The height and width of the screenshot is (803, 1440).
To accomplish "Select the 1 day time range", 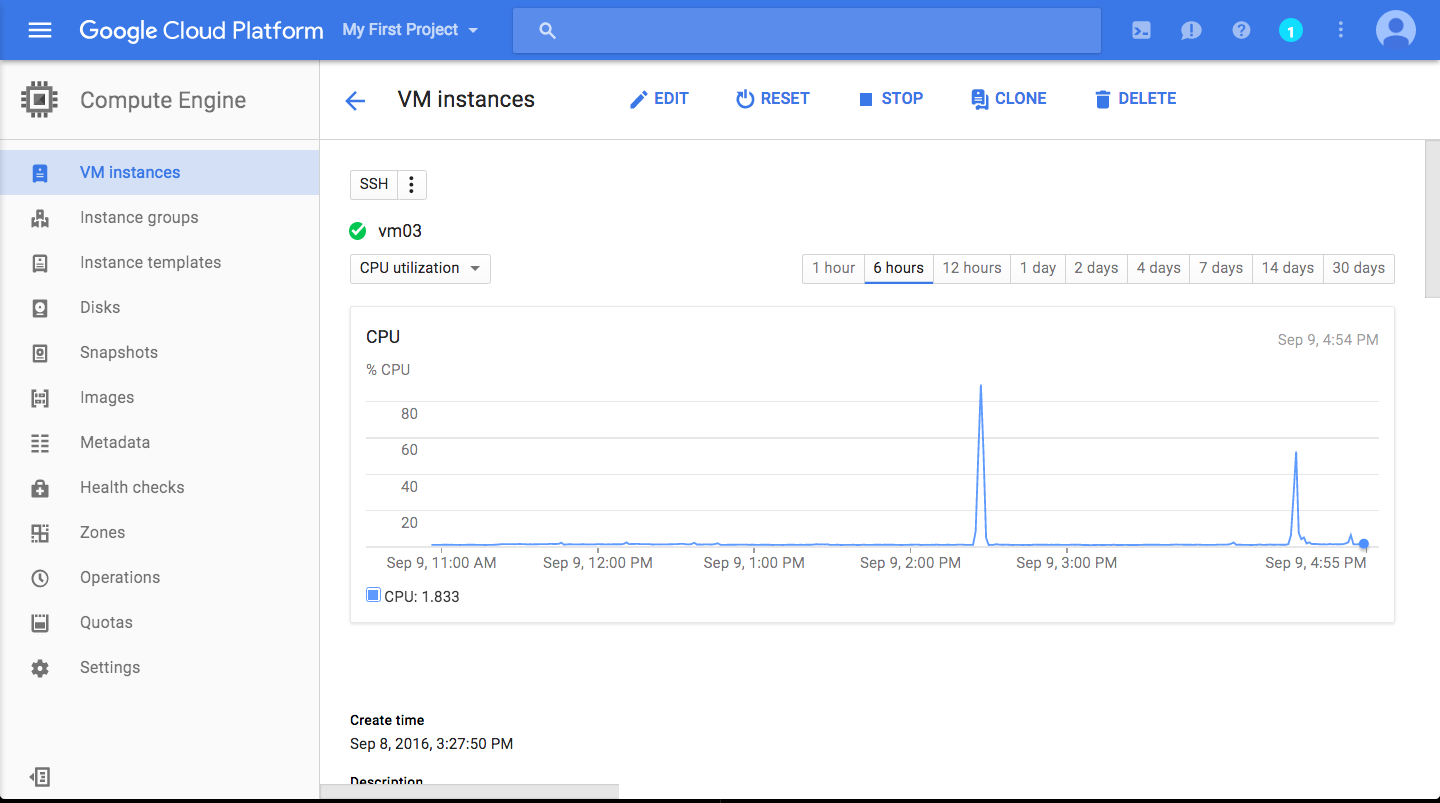I will click(1038, 268).
